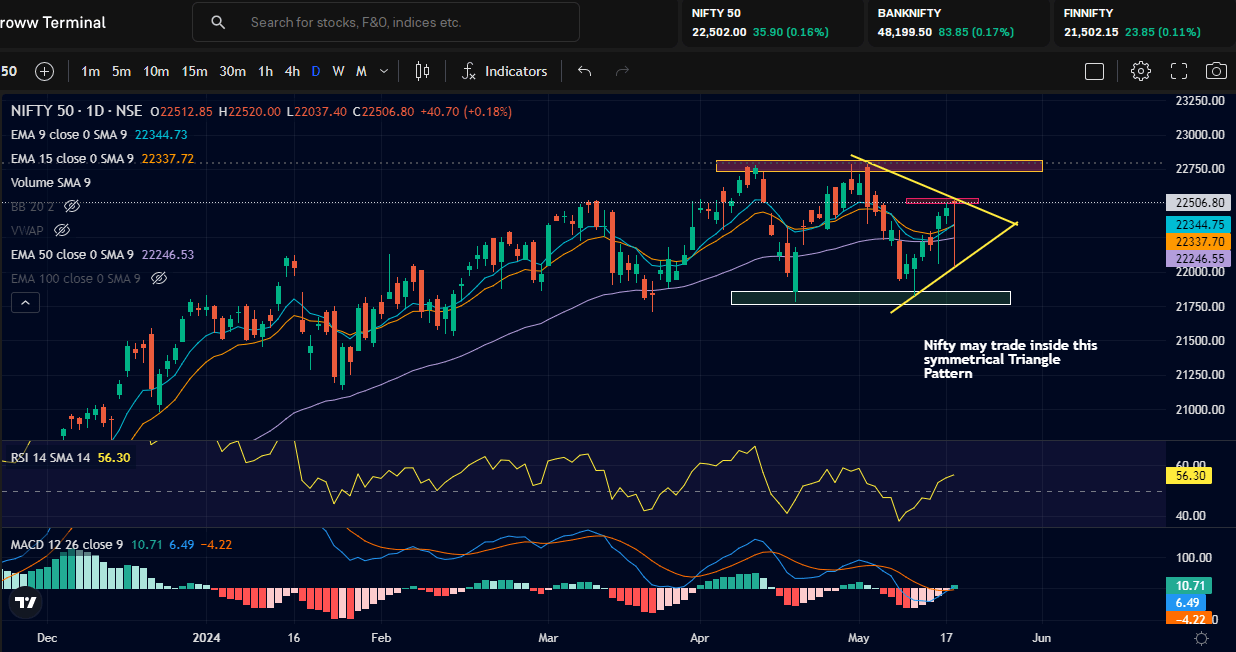Click the green support zone rectangle

(871, 298)
